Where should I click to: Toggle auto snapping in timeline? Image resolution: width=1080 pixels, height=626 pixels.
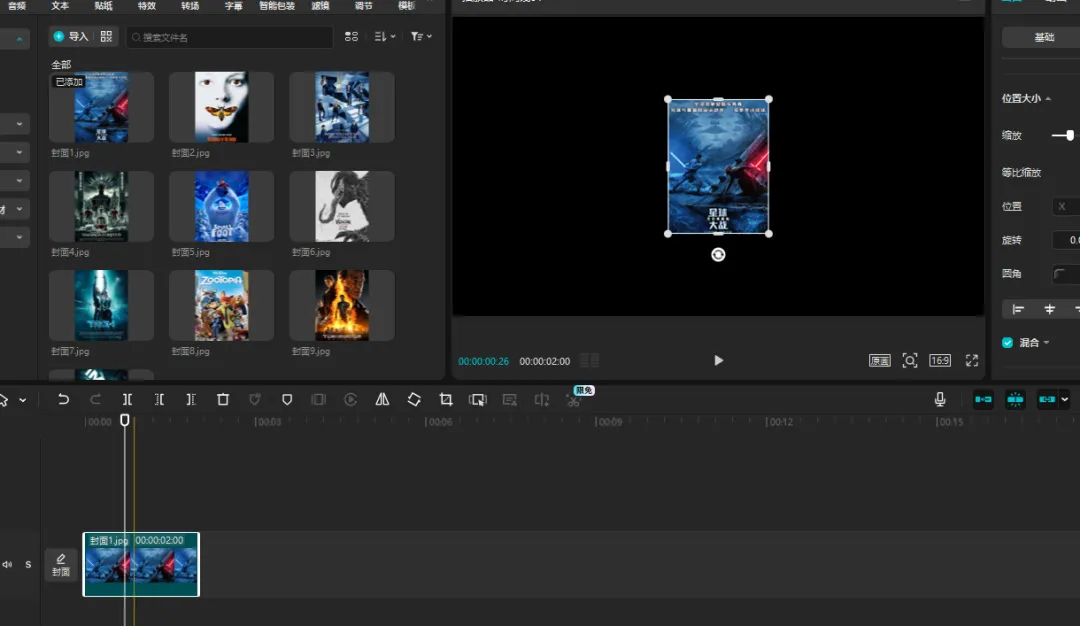tap(1015, 399)
